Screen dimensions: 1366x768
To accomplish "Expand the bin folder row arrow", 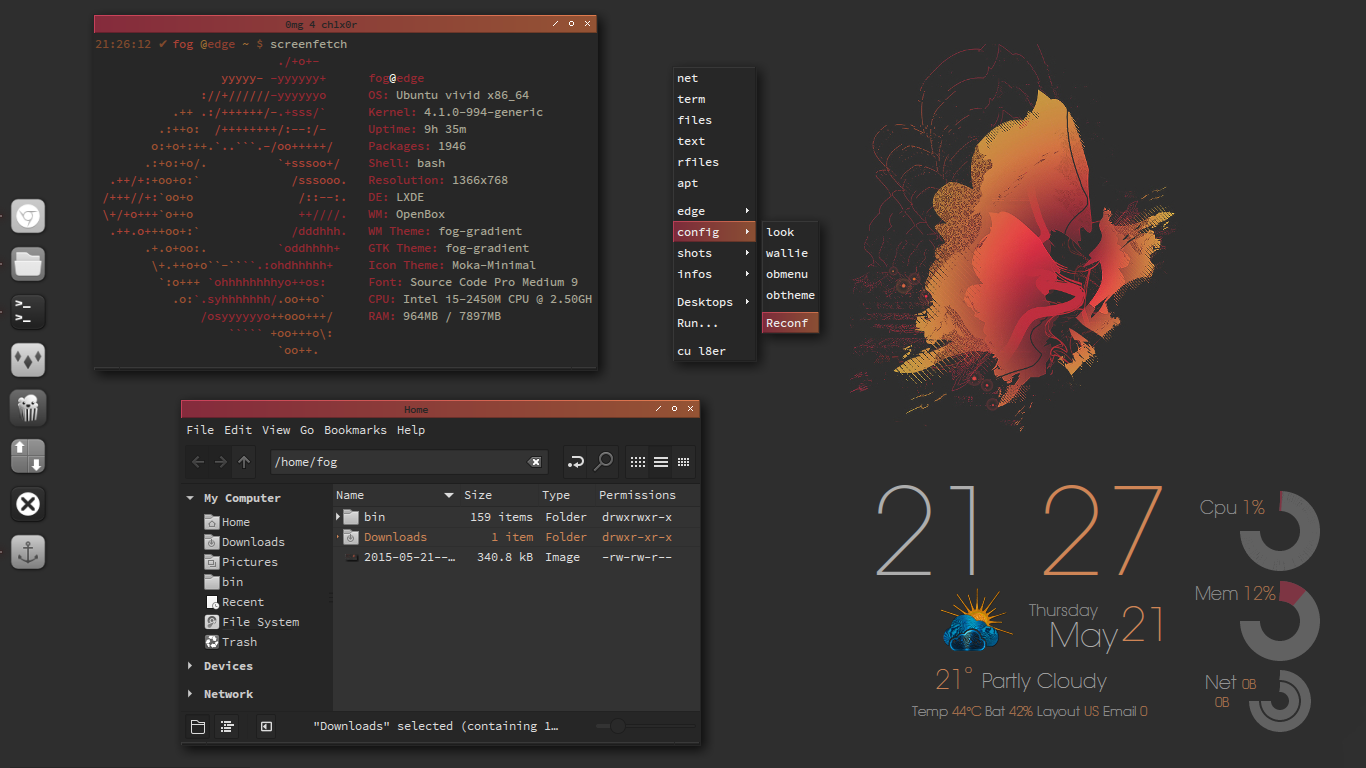I will coord(338,517).
